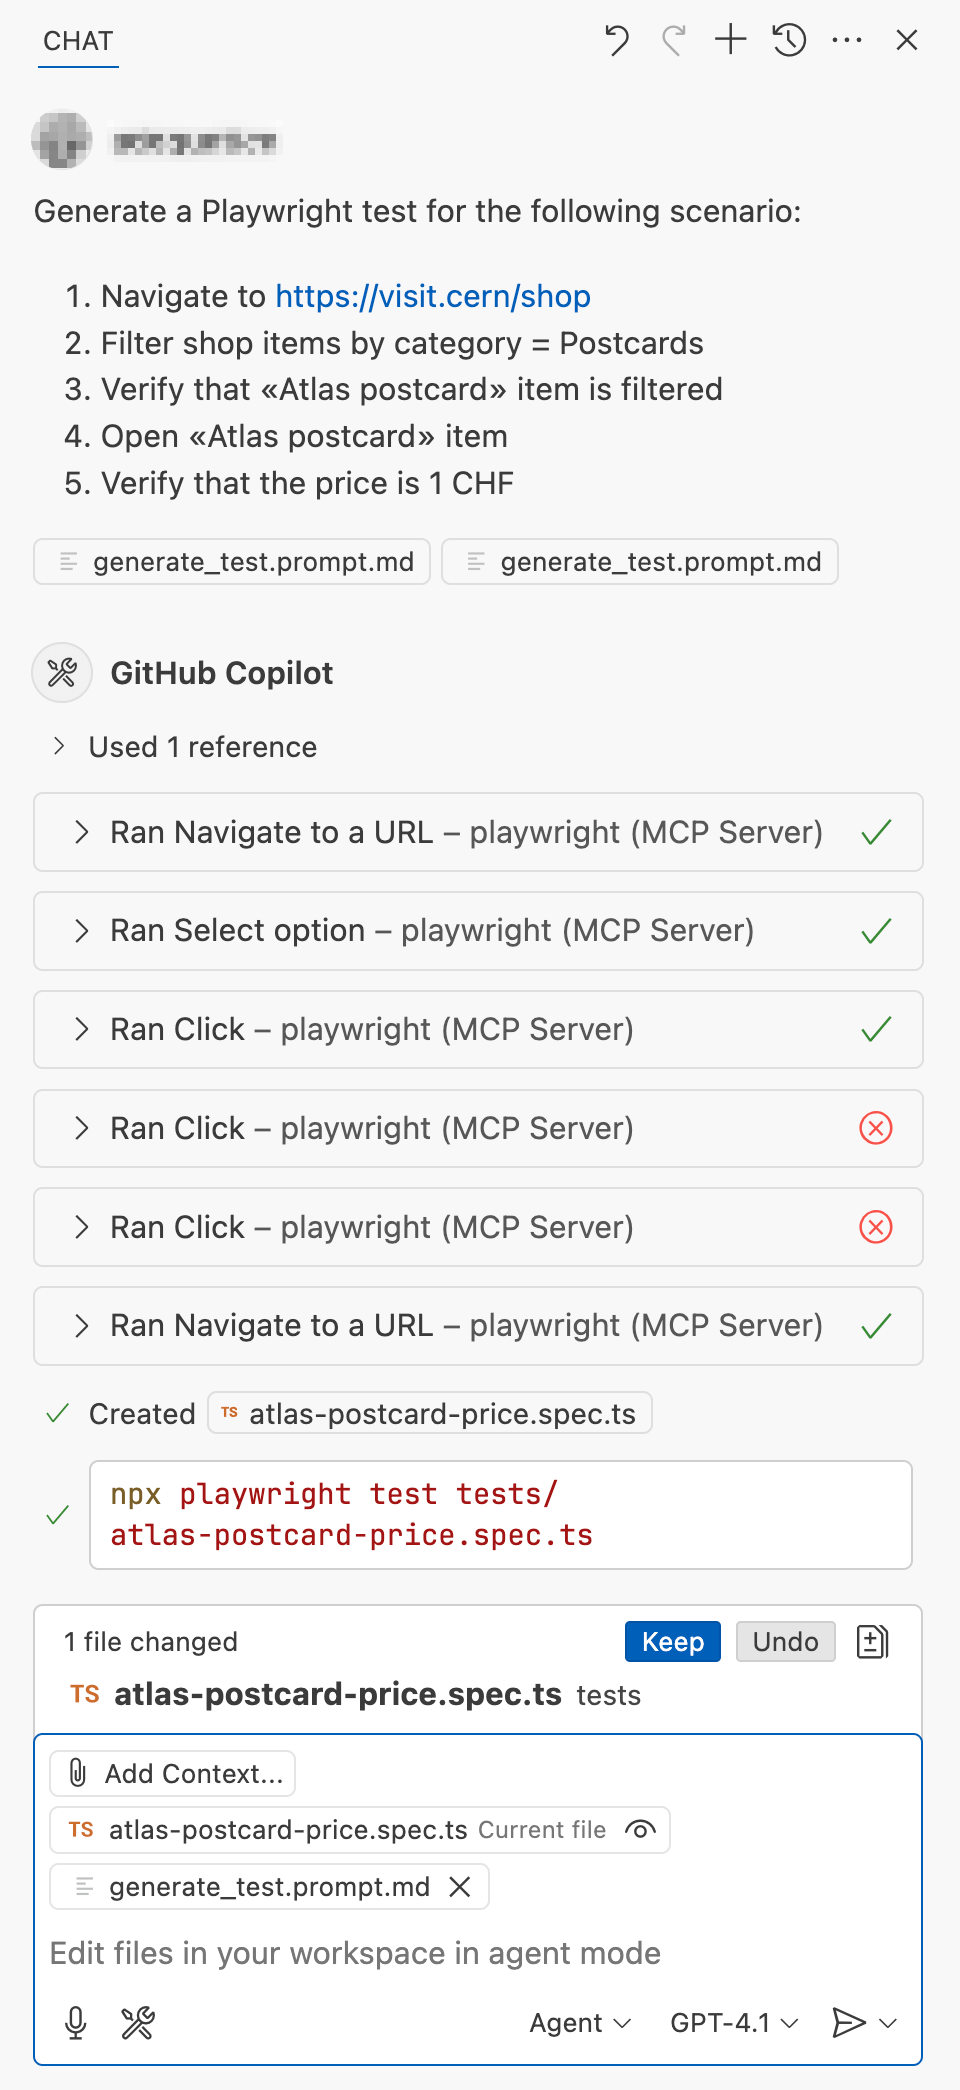Click the Add Context button
The image size is (960, 2090).
click(x=173, y=1774)
